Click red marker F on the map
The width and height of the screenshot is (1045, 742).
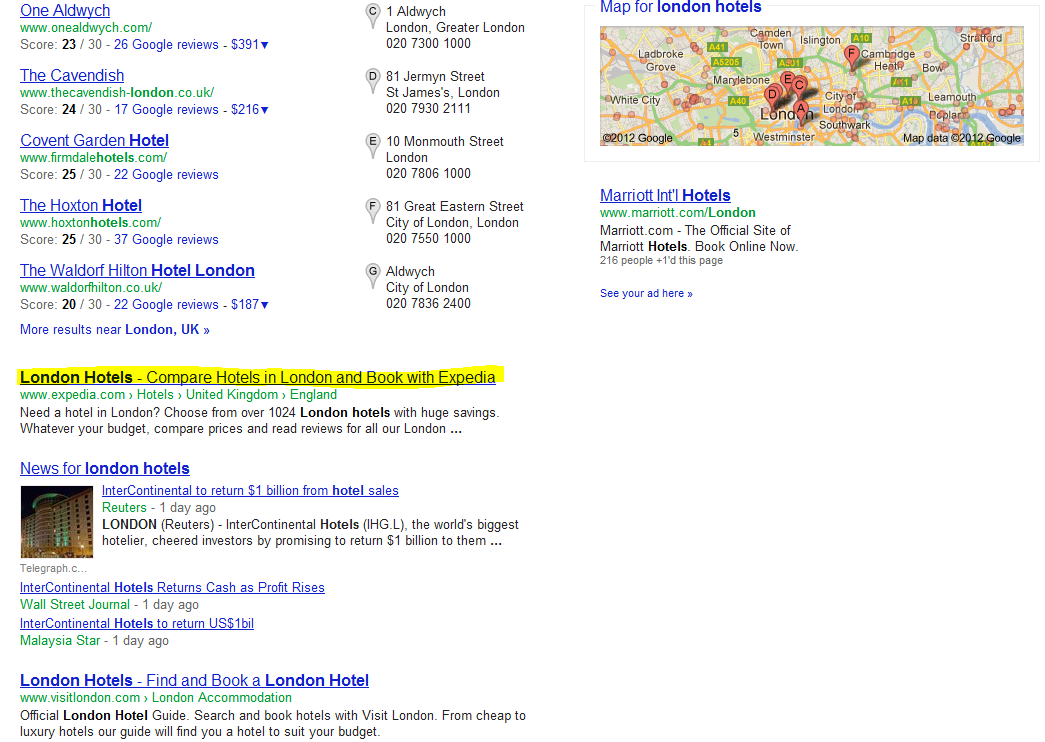[851, 56]
